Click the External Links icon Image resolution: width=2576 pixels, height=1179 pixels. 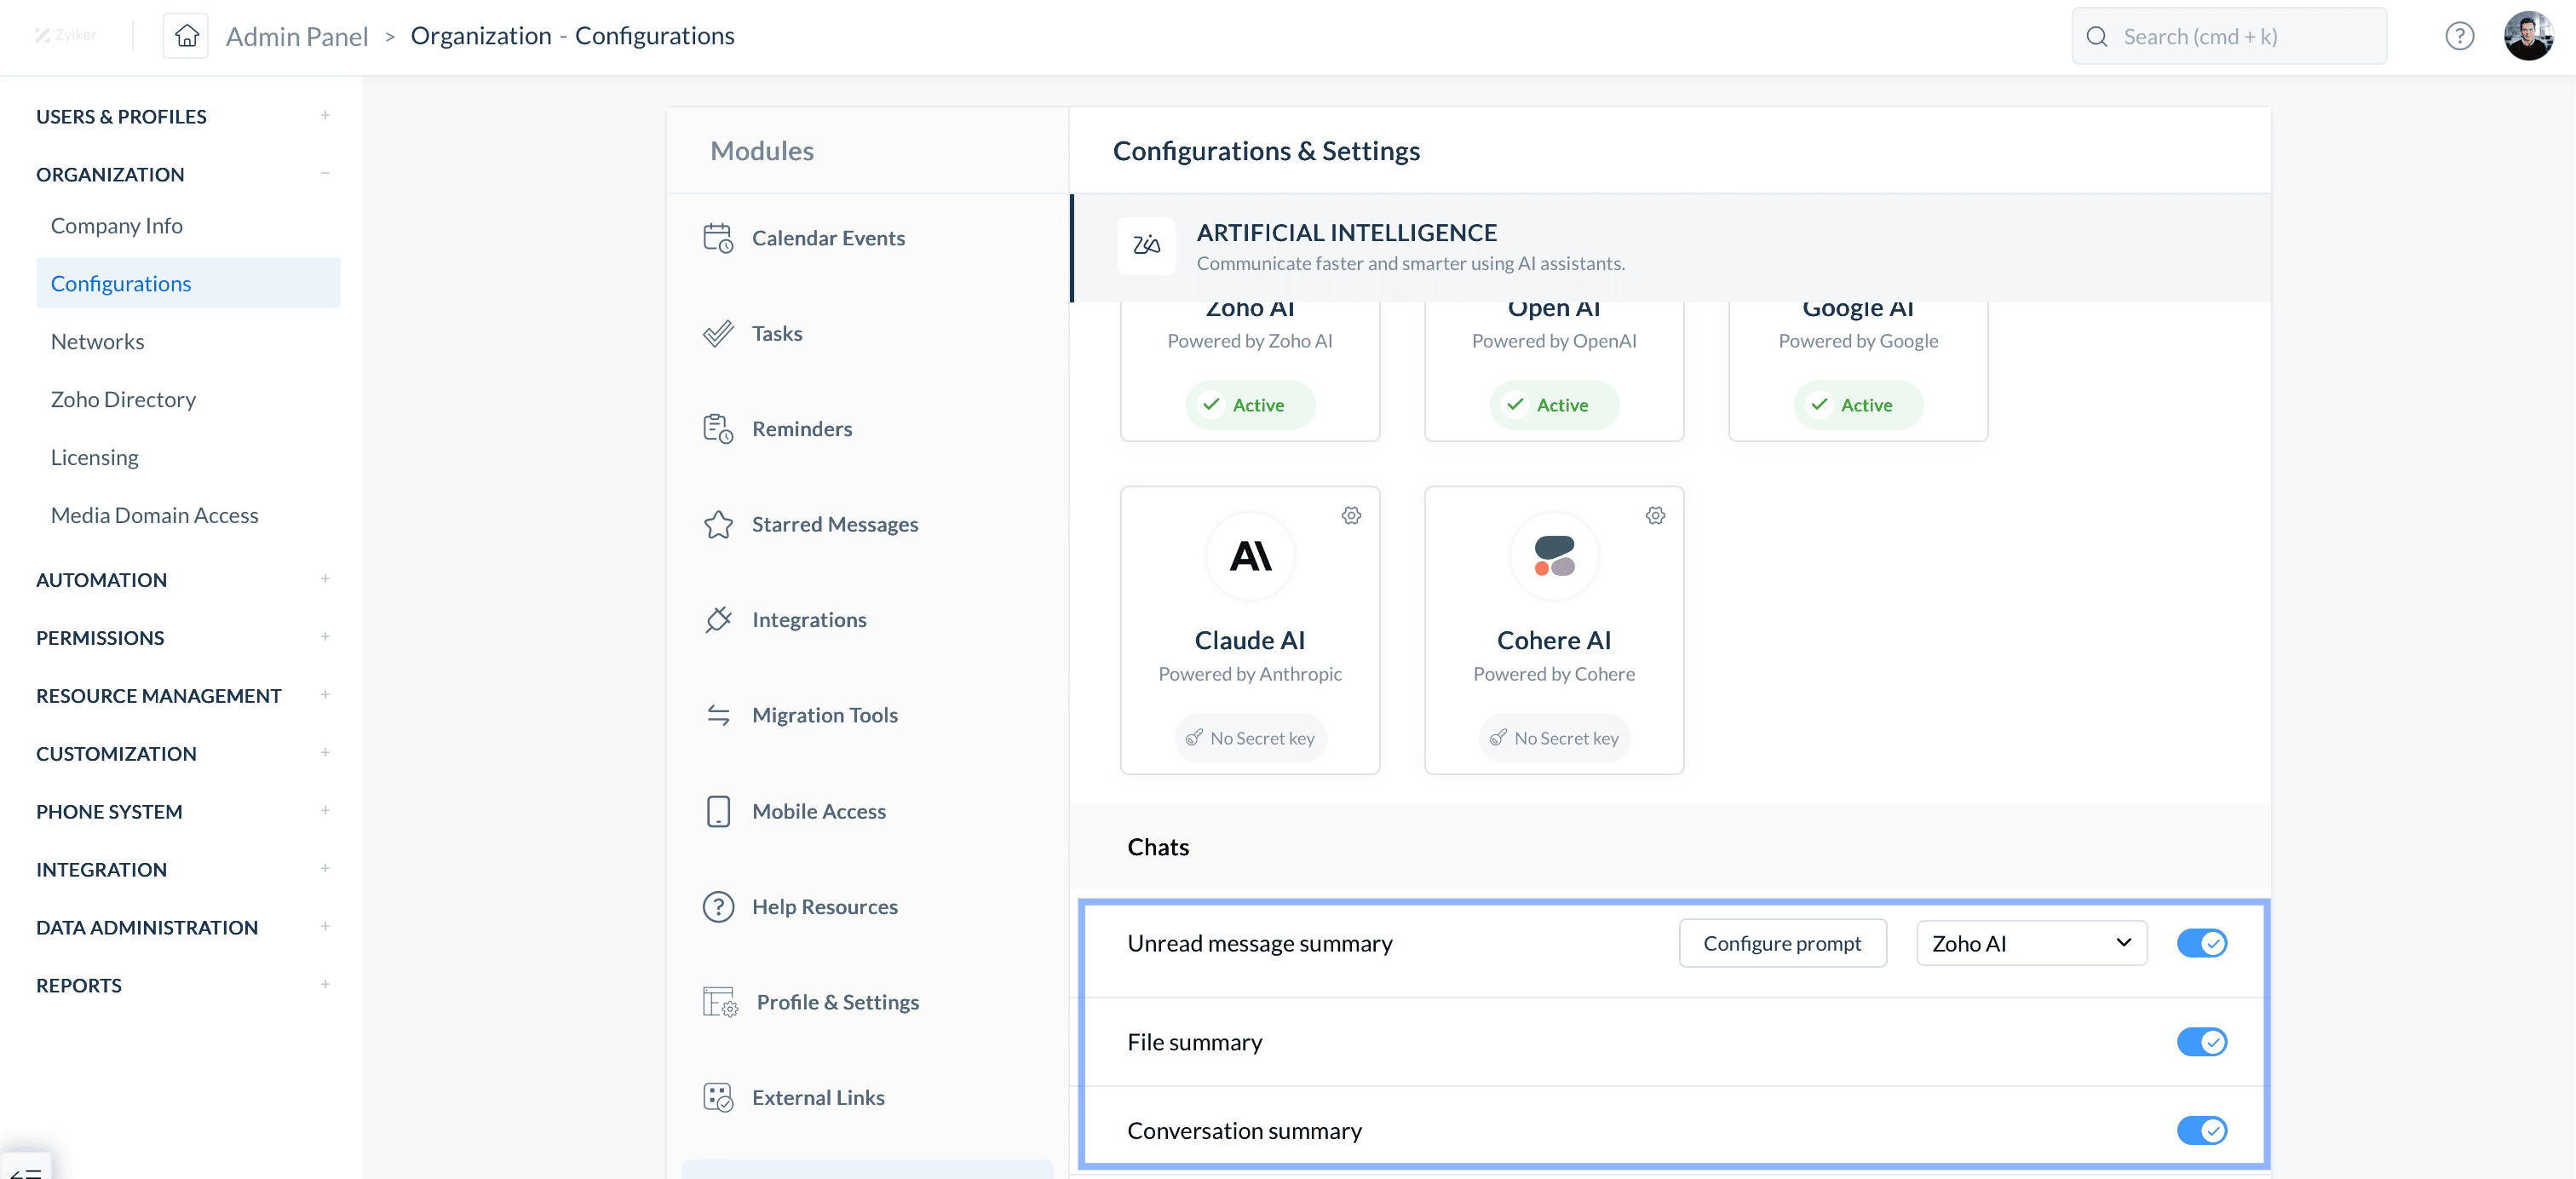pyautogui.click(x=718, y=1098)
